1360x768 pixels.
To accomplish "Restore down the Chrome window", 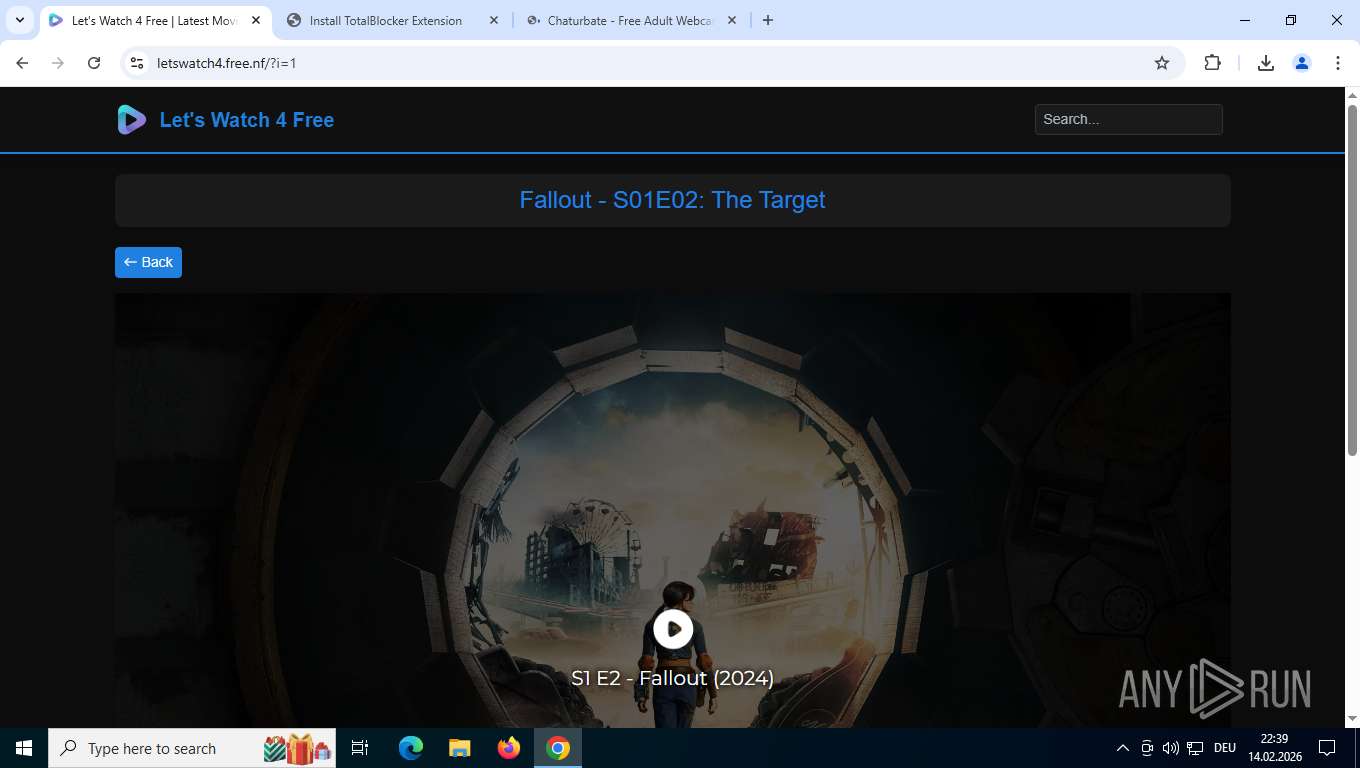I will pyautogui.click(x=1291, y=20).
